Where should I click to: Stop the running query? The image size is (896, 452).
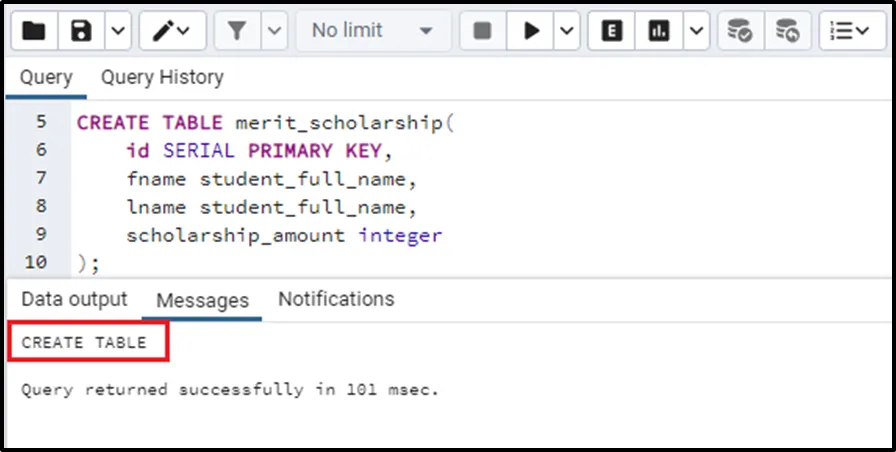pyautogui.click(x=482, y=31)
